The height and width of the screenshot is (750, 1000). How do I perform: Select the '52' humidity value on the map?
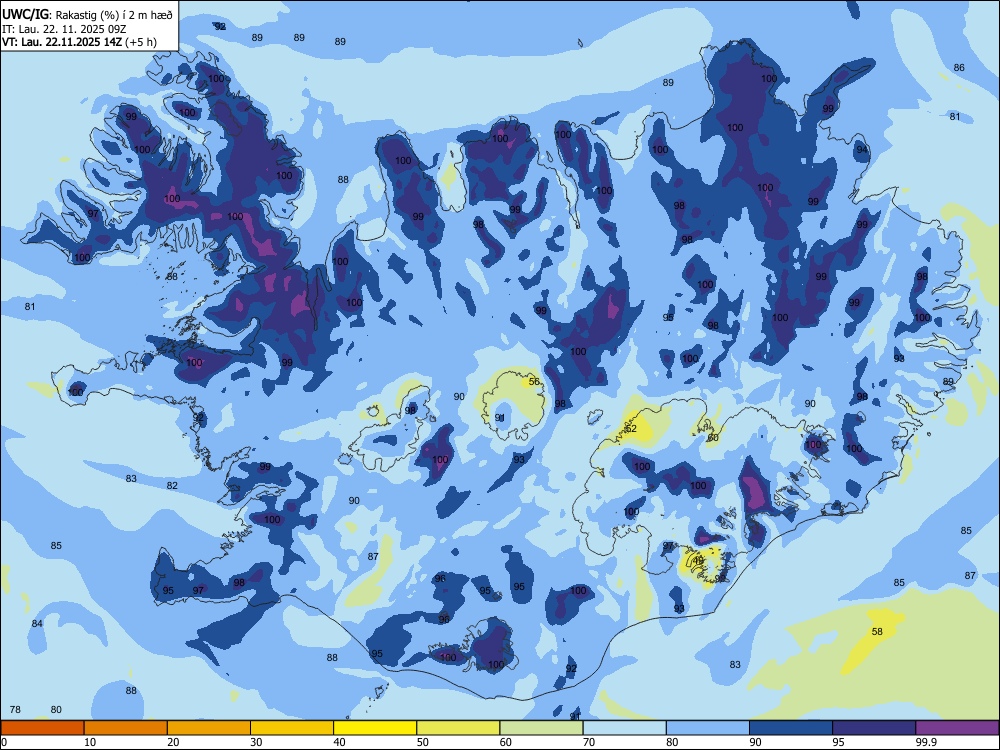pyautogui.click(x=631, y=429)
